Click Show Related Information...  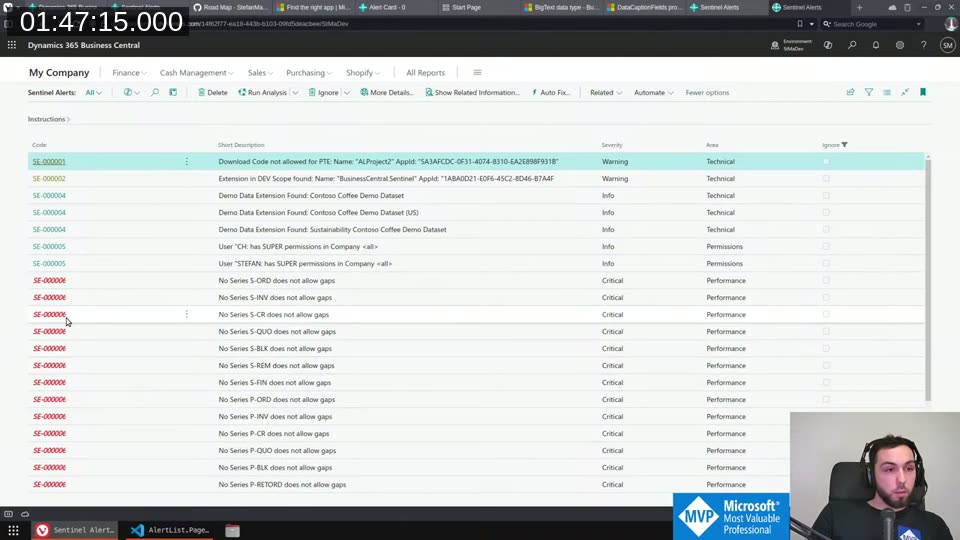click(472, 92)
